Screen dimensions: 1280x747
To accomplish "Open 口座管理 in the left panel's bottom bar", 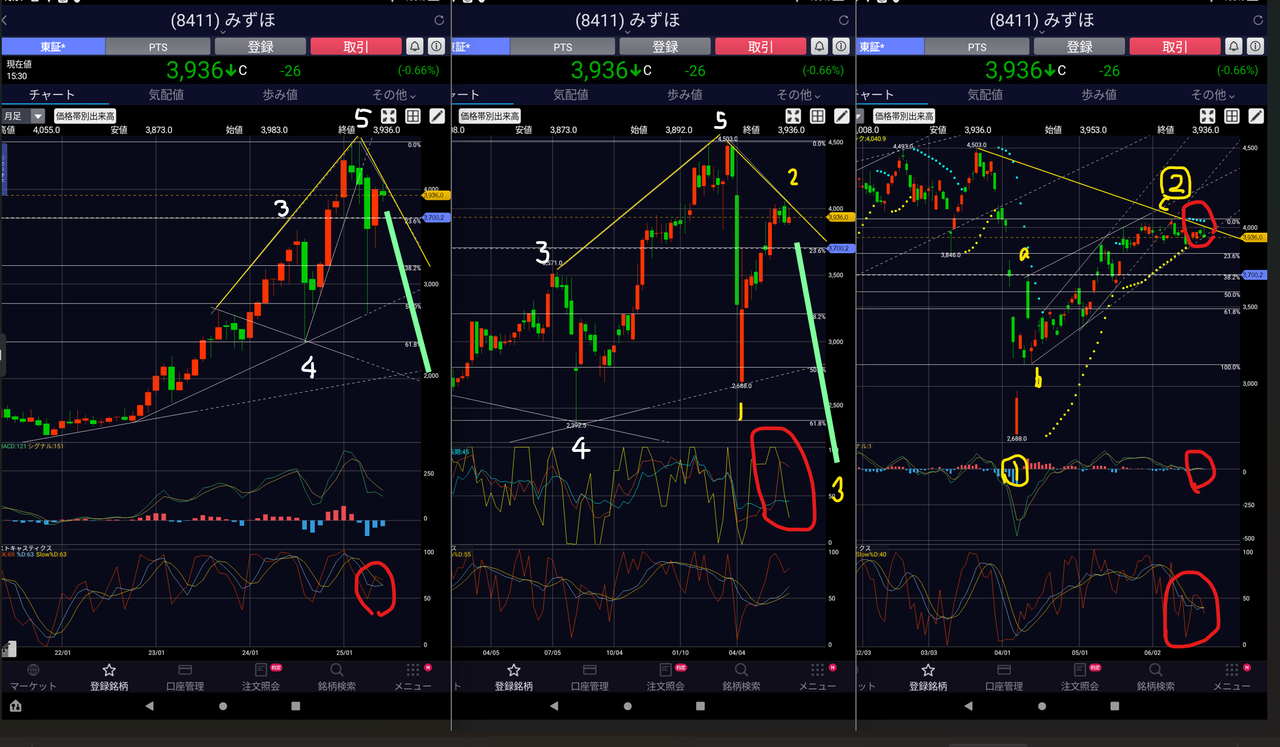I will pyautogui.click(x=185, y=677).
